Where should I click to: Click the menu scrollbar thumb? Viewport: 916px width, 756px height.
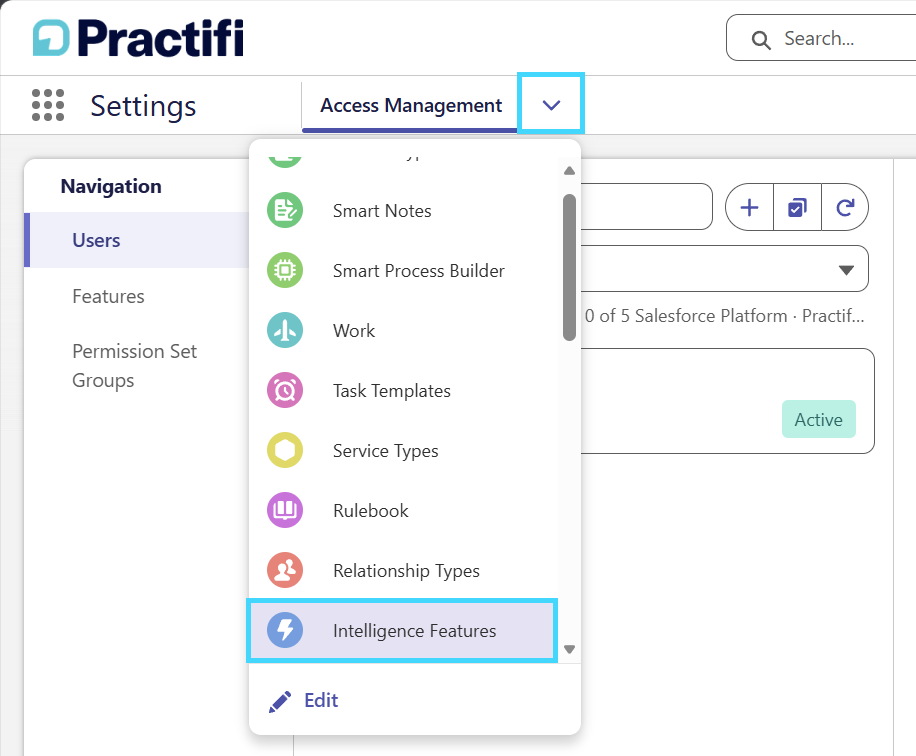pyautogui.click(x=569, y=267)
